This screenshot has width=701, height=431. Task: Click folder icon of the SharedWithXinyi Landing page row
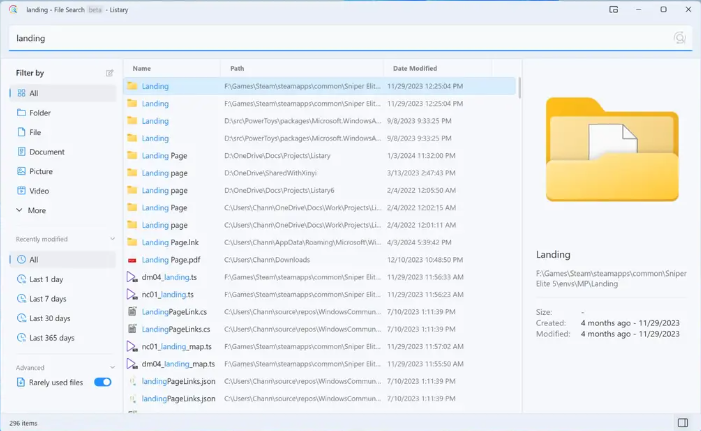(132, 173)
